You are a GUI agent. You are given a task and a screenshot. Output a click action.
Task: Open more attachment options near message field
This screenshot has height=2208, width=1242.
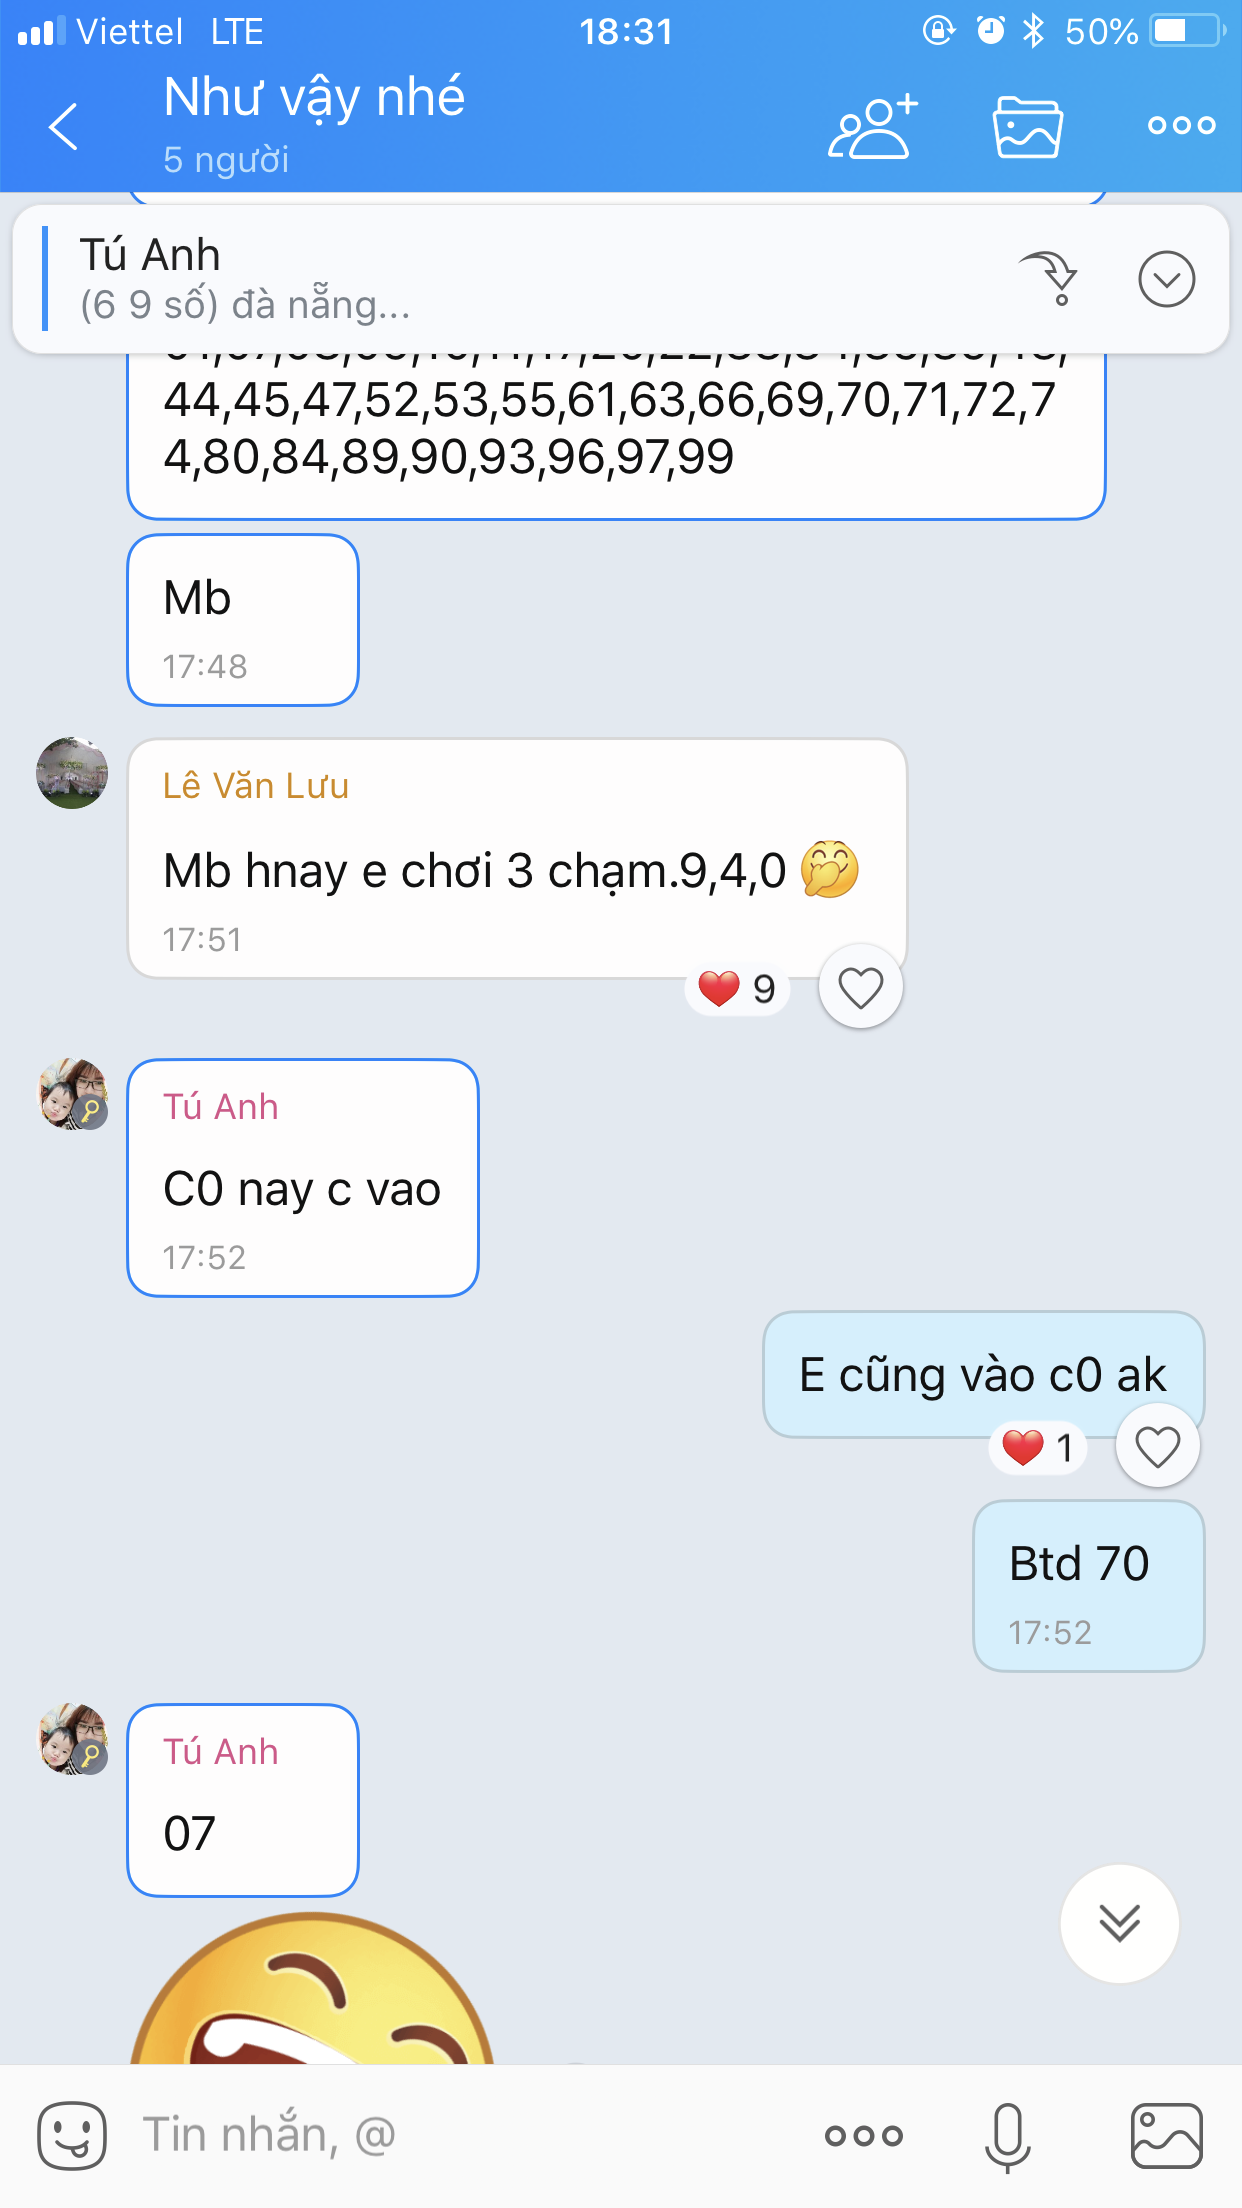863,2136
